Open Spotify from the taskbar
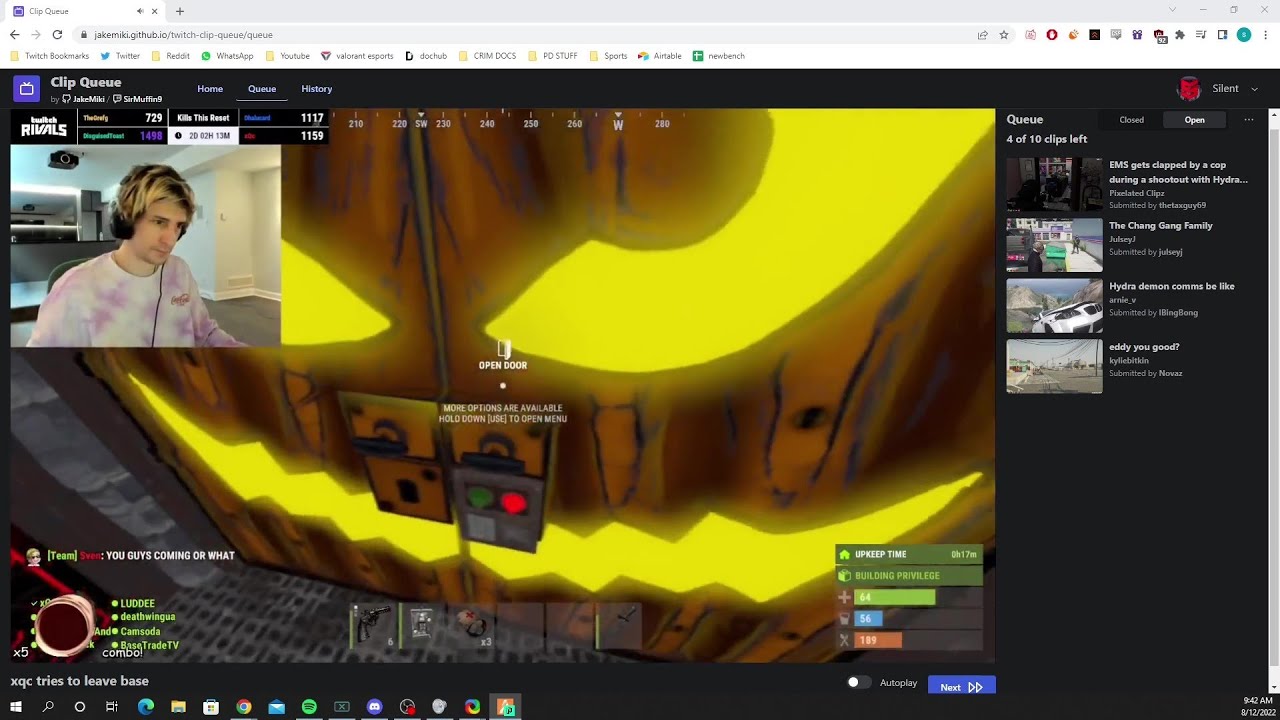This screenshot has height=720, width=1280. 309,707
